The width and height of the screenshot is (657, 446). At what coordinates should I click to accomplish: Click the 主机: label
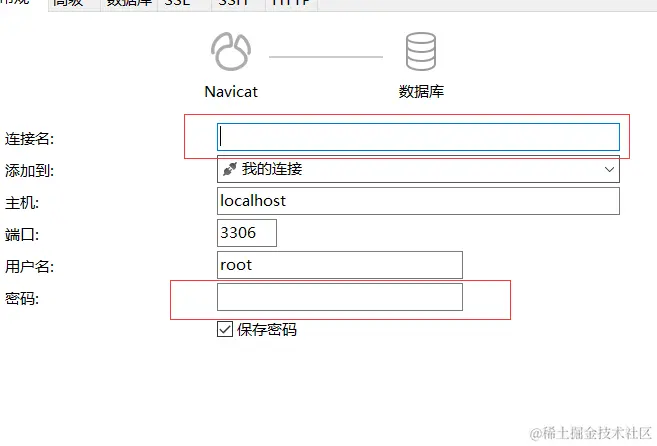point(22,203)
